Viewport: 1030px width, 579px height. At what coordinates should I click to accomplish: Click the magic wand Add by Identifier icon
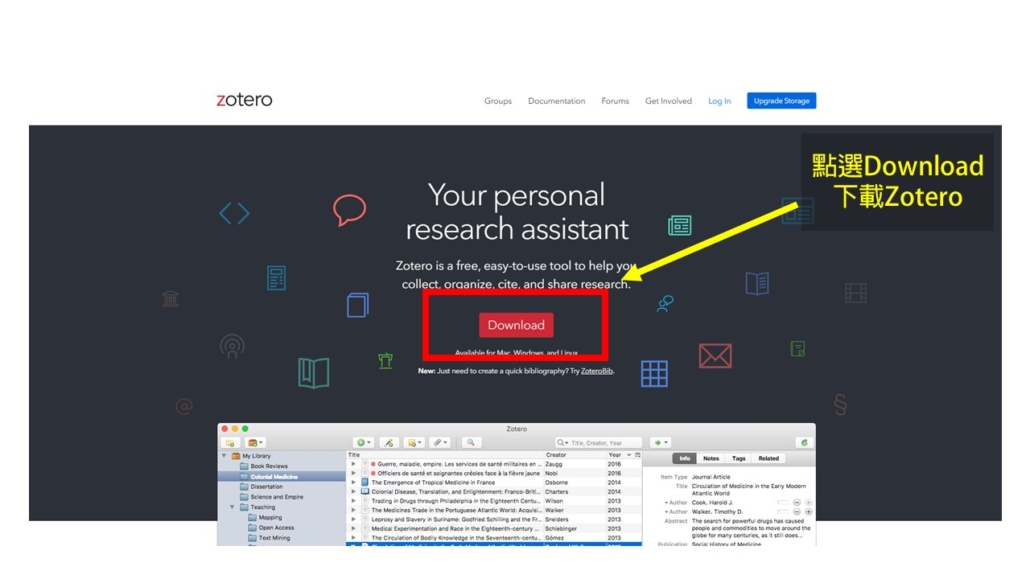click(389, 443)
